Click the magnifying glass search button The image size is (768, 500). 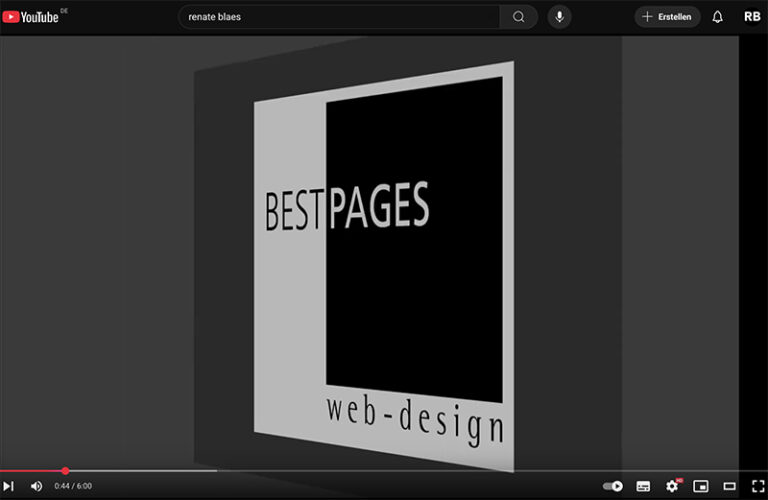click(519, 17)
